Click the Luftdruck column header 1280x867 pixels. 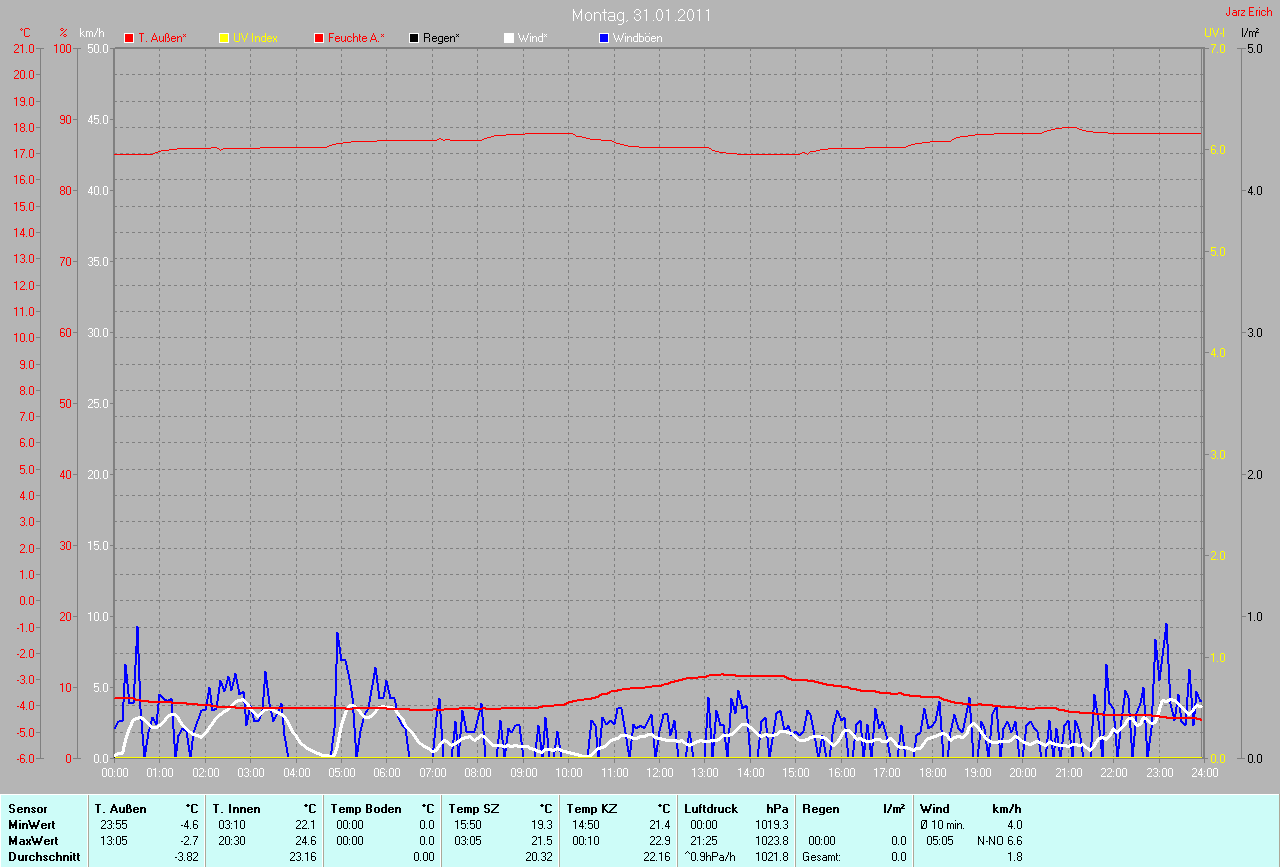[711, 809]
